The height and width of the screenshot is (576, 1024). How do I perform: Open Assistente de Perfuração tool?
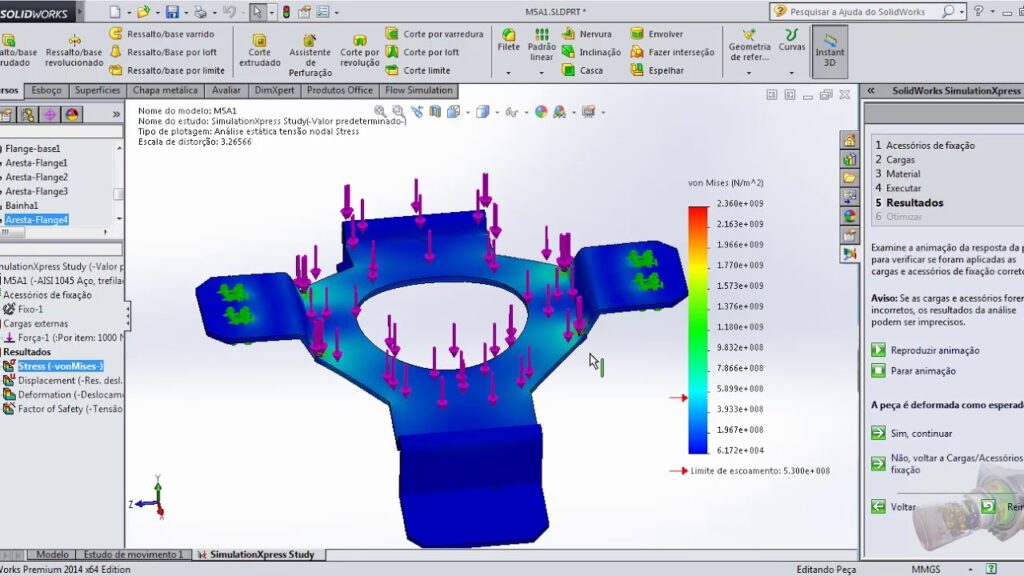click(x=310, y=56)
